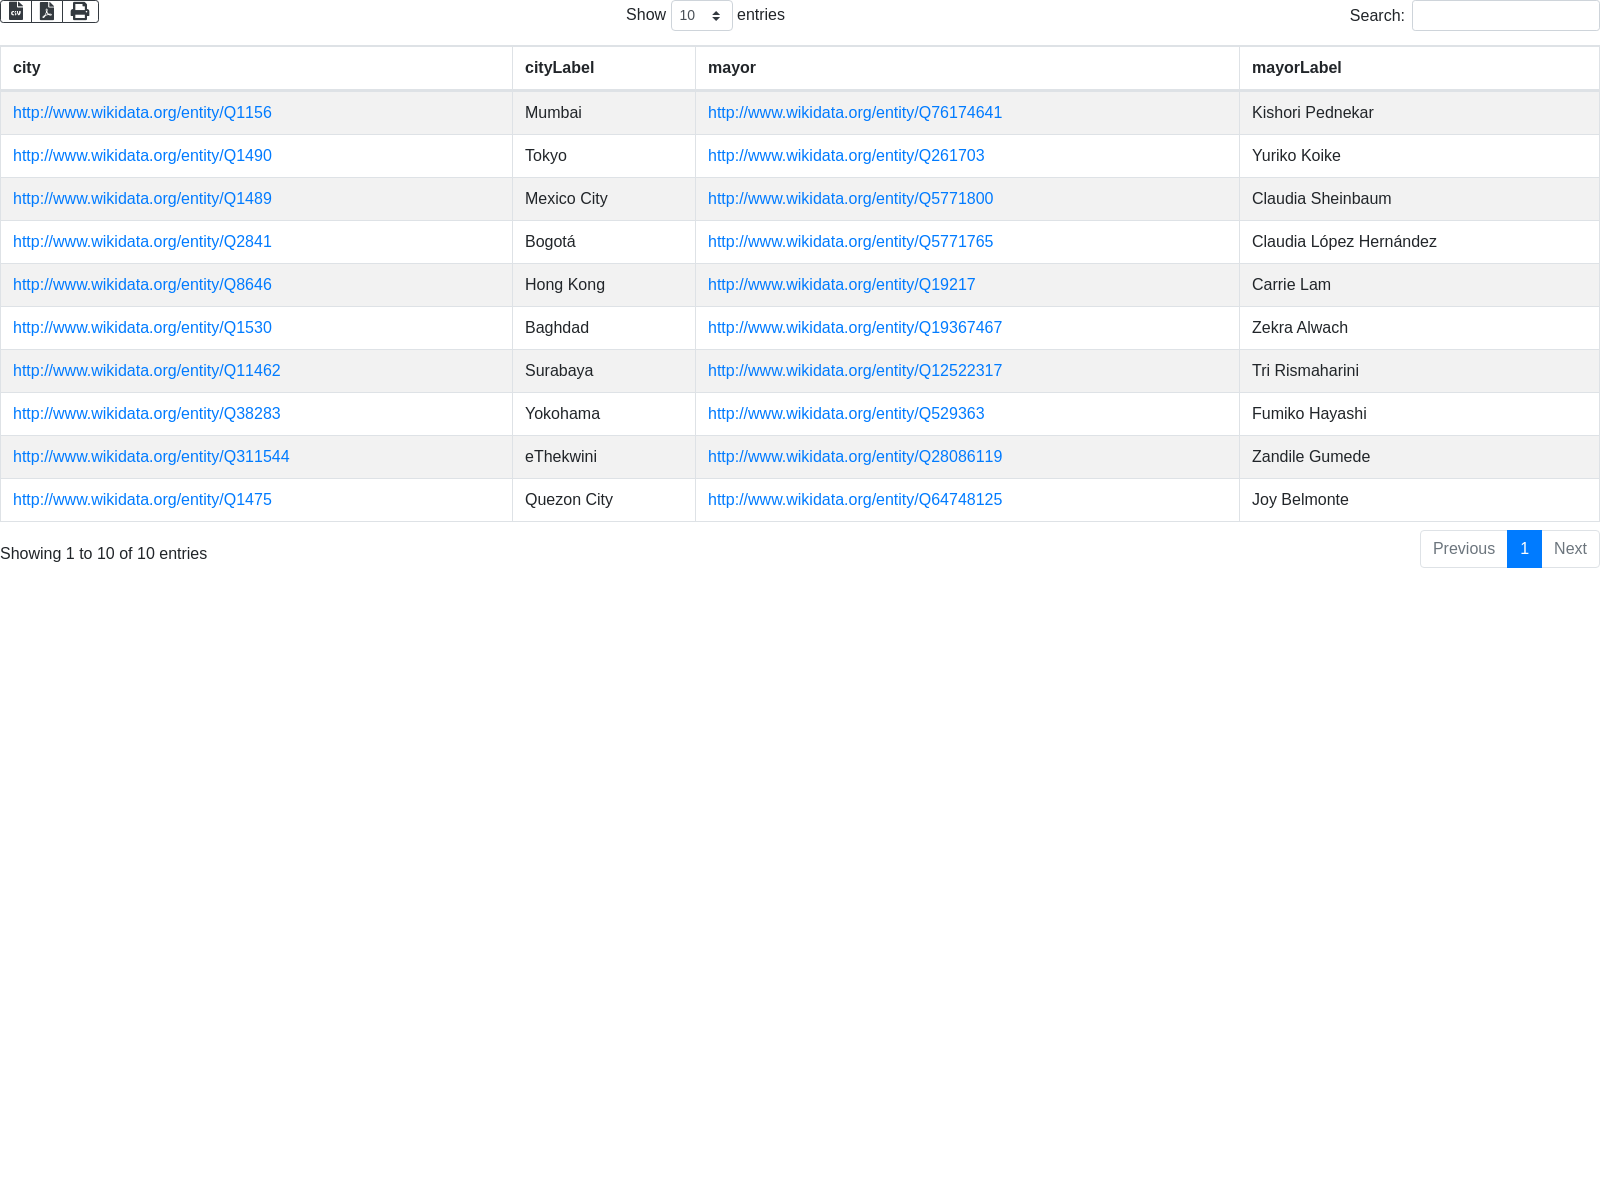Export the table as CSV

coord(16,11)
